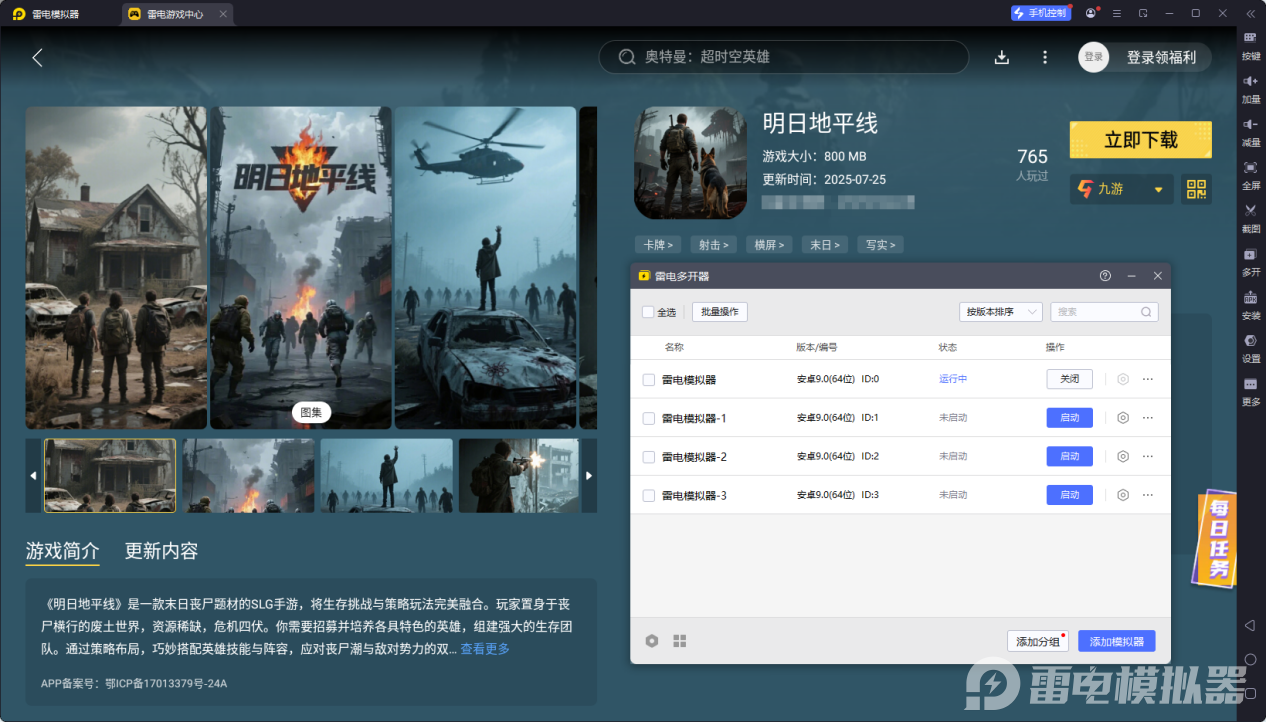Open the 每日任务 daily task banner
Viewport: 1266px width, 722px height.
coord(1214,538)
